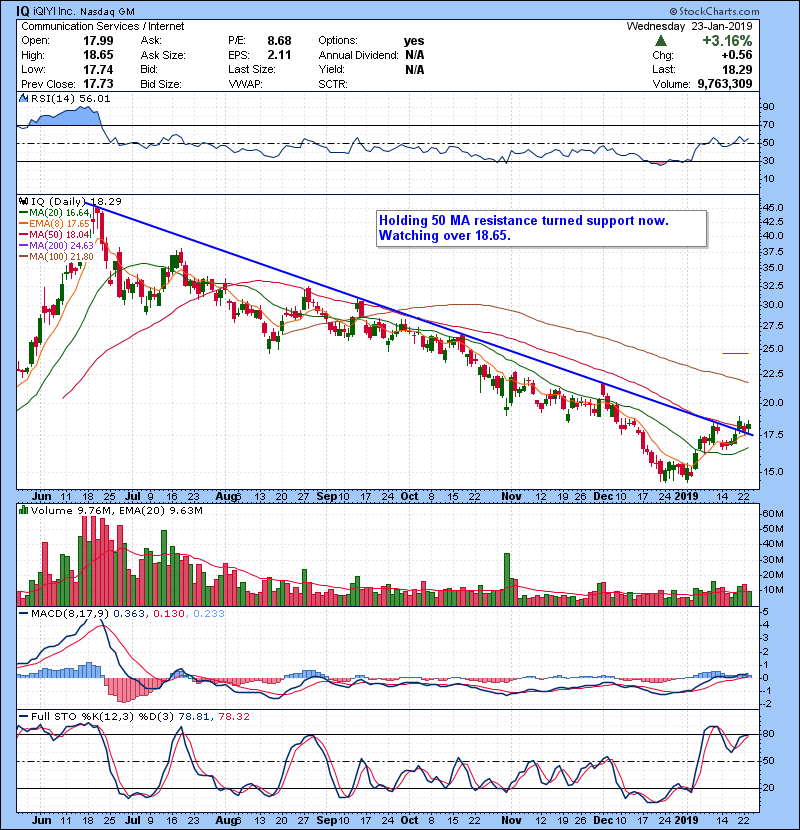Screen dimensions: 800x830
Task: Click the short purple MA(200) line segment
Action: point(735,353)
